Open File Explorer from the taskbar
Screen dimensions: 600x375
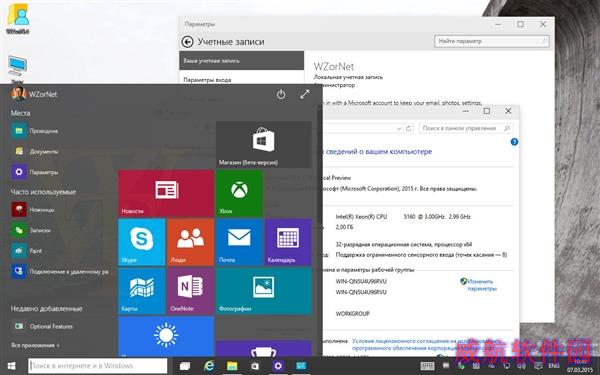click(x=232, y=366)
